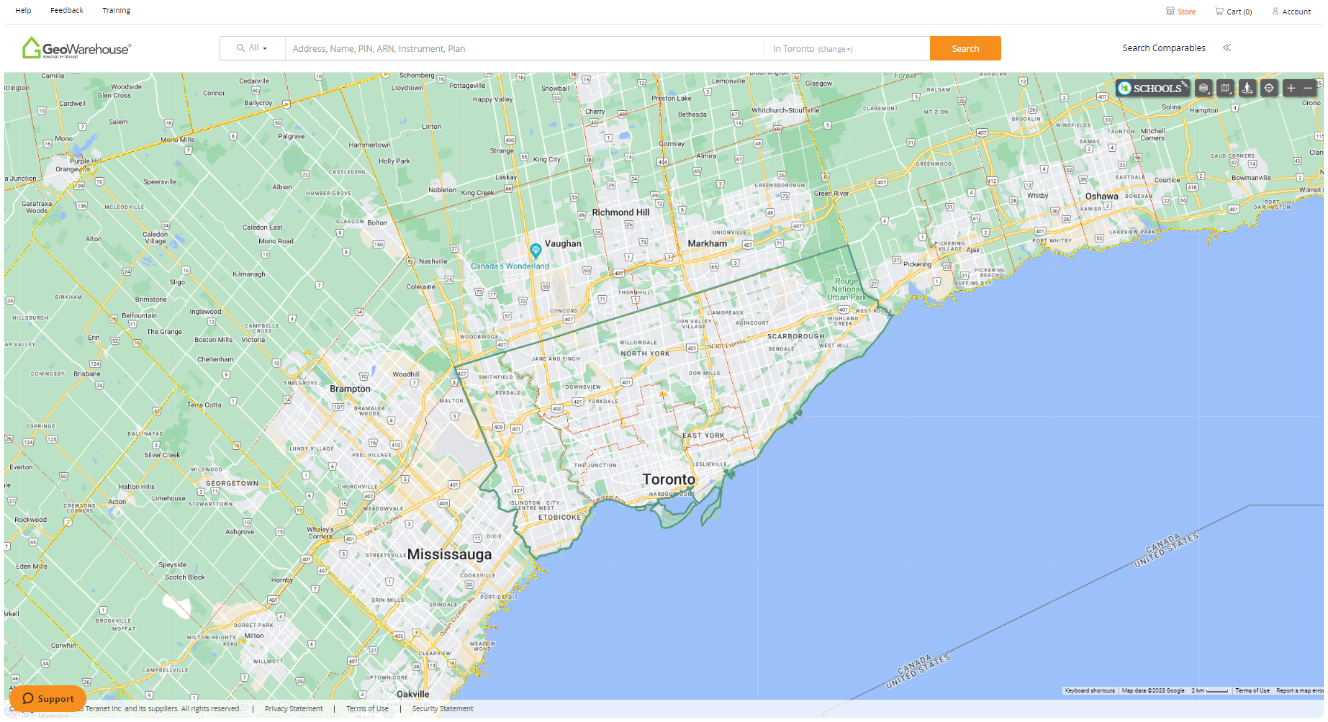The width and height of the screenshot is (1328, 722).
Task: Open Search Comparables
Action: [x=1163, y=48]
